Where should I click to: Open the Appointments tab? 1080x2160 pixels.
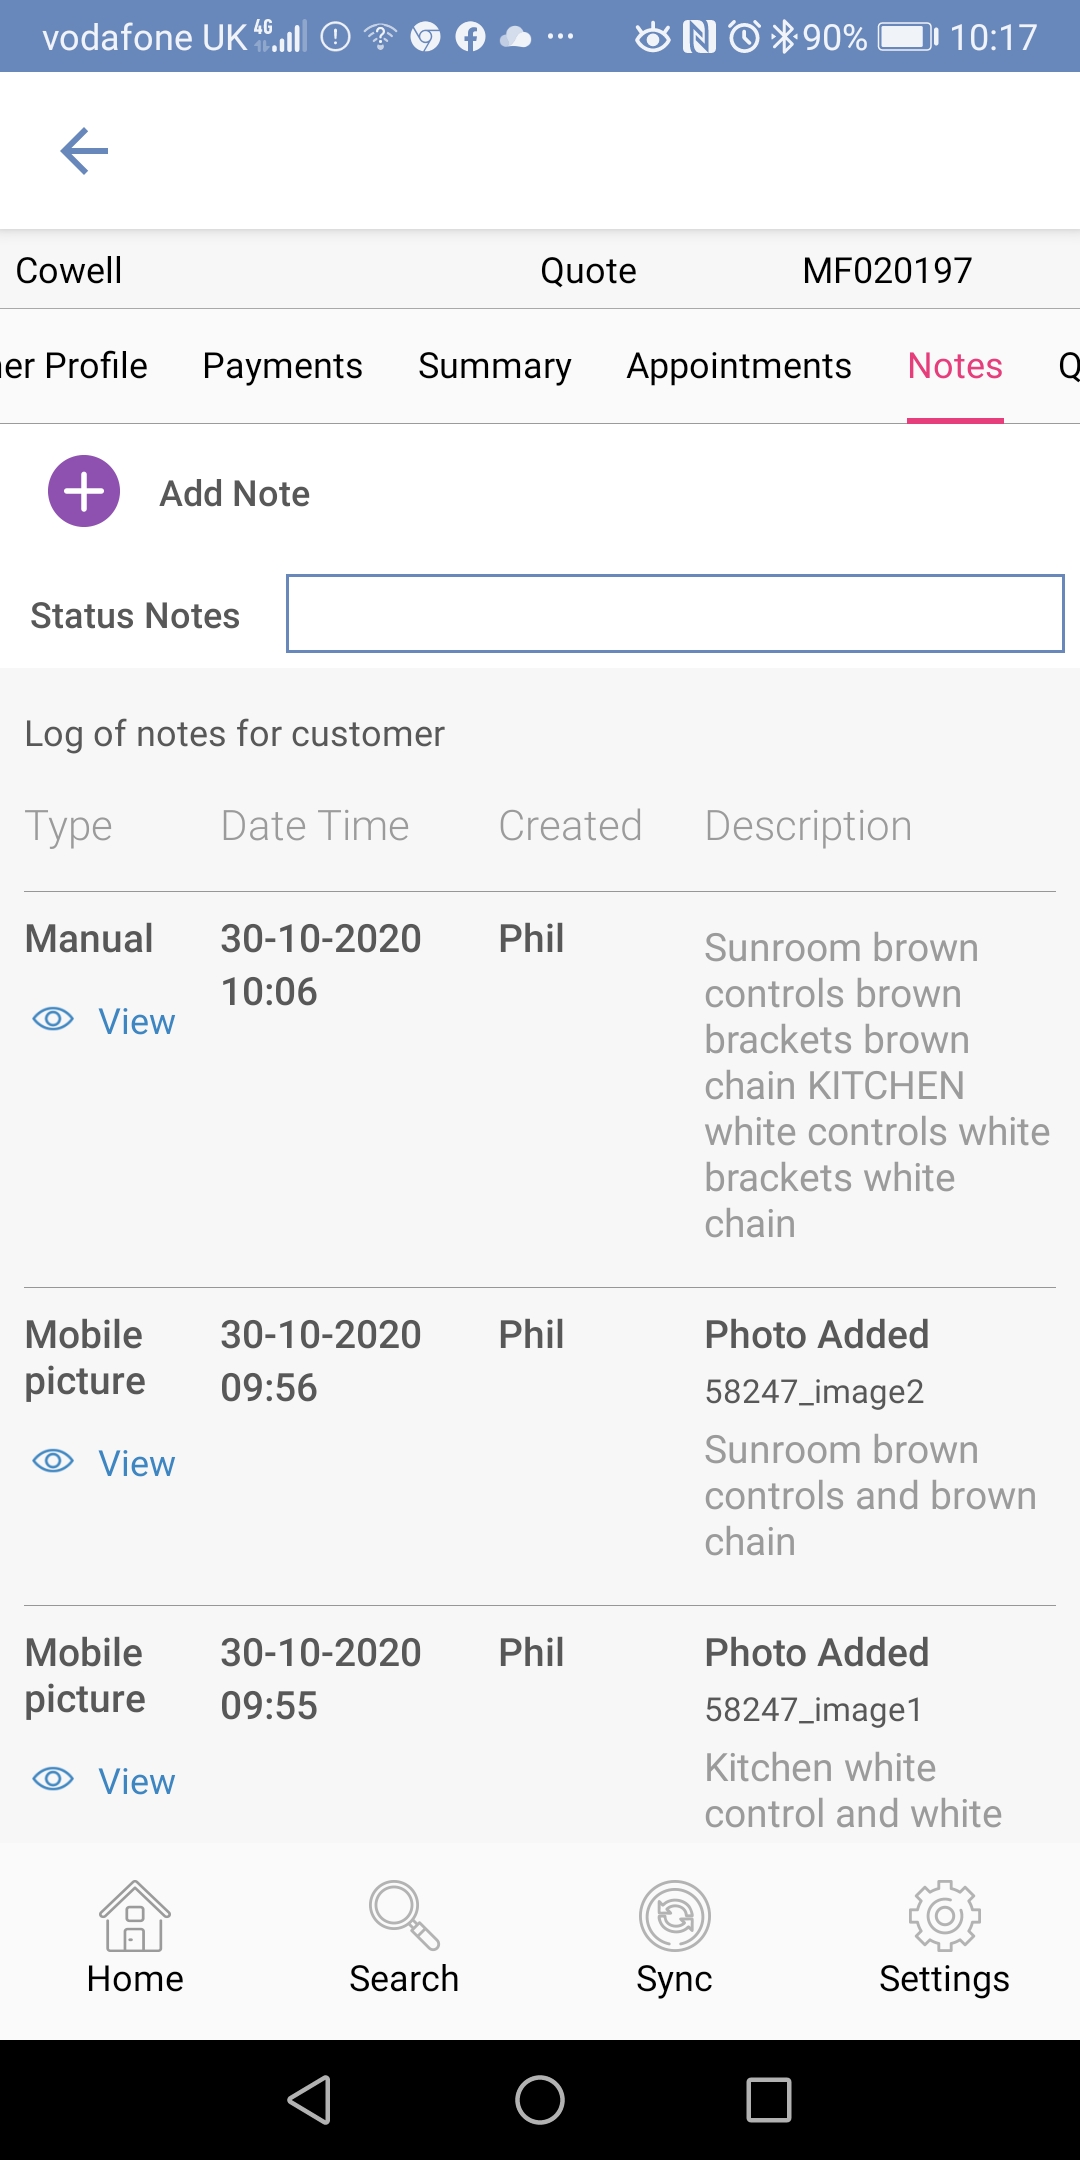pyautogui.click(x=739, y=366)
